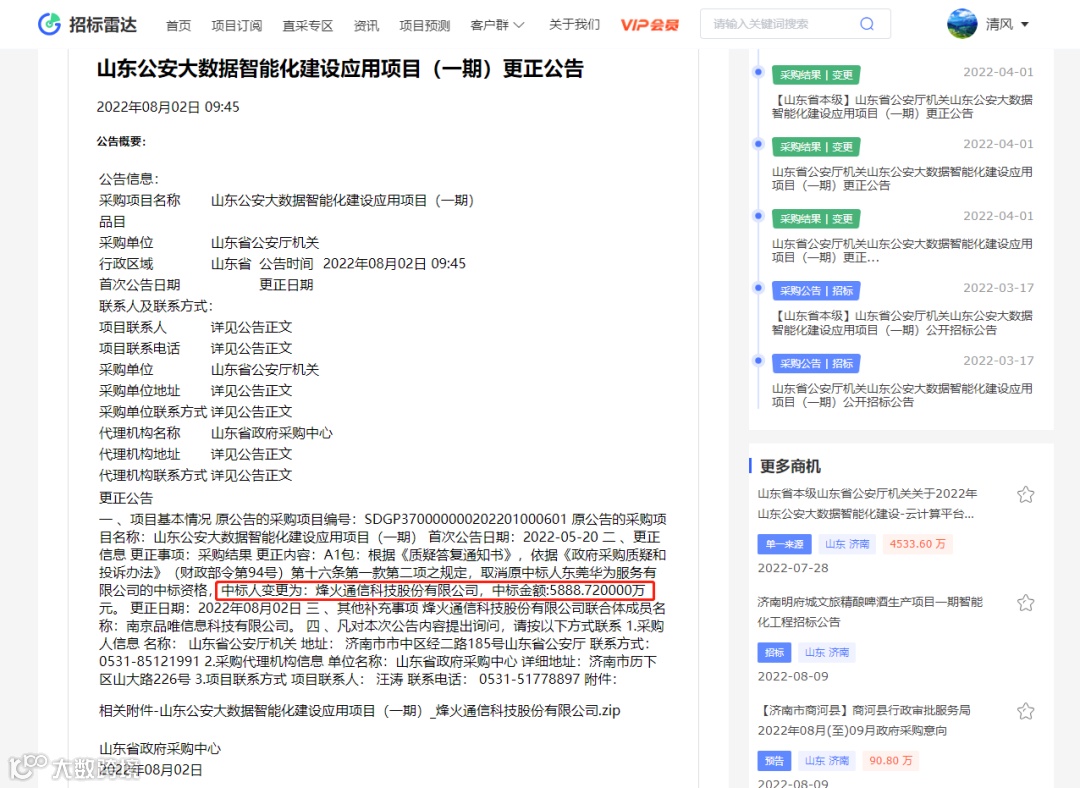Open the last 公开招标公告 entry dated 2022-03-17
The image size is (1080, 788).
click(902, 395)
